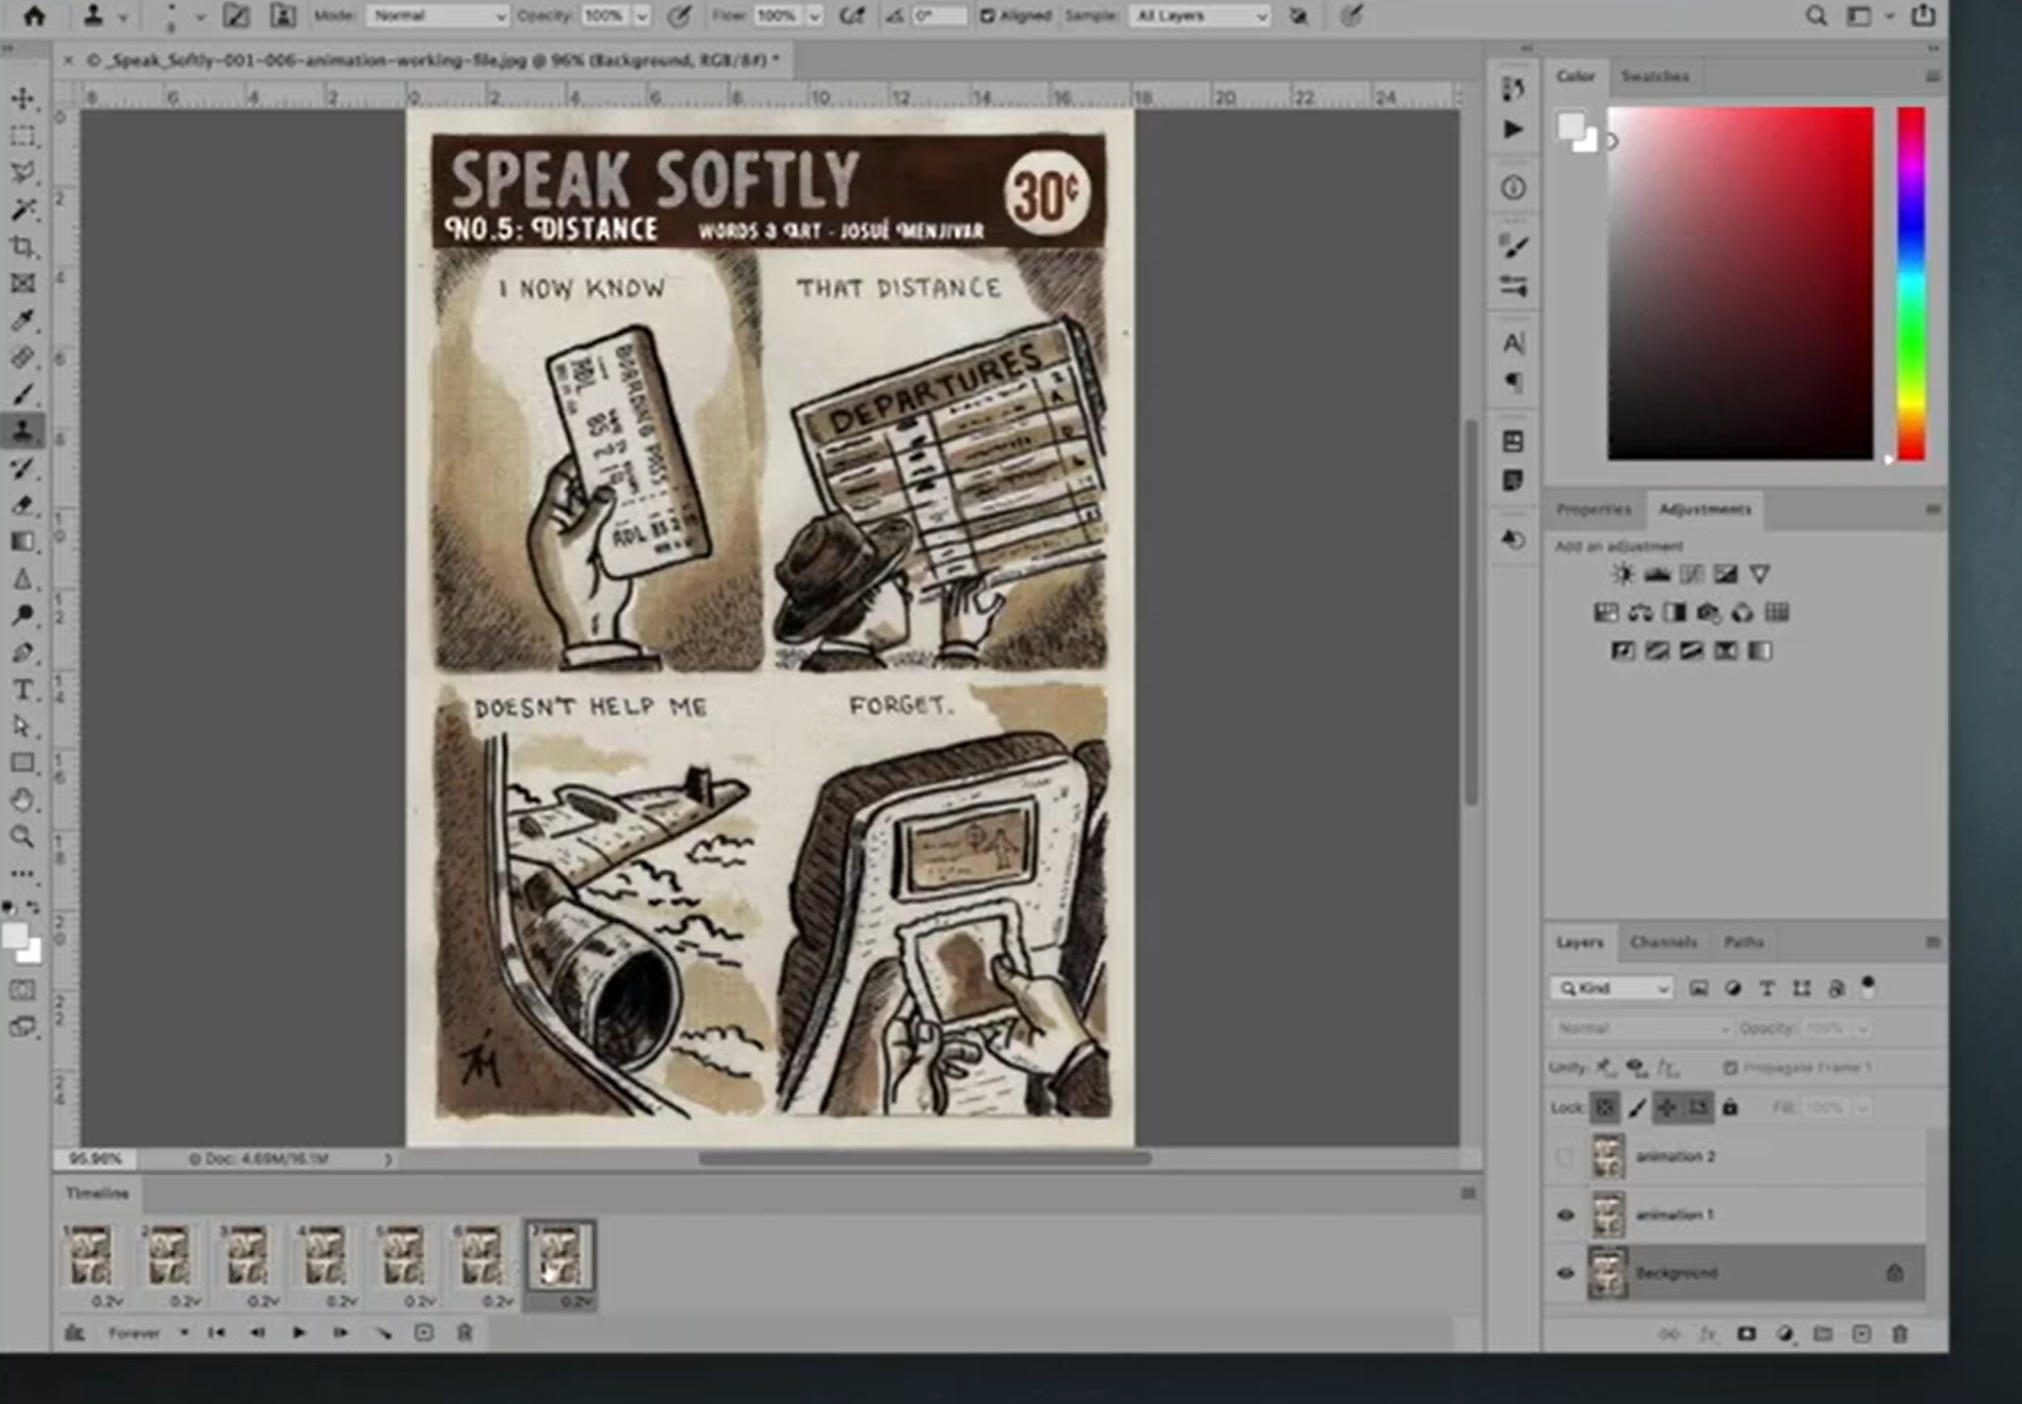Viewport: 2022px width, 1404px height.
Task: Open the Timeline panel menu
Action: [x=1467, y=1193]
